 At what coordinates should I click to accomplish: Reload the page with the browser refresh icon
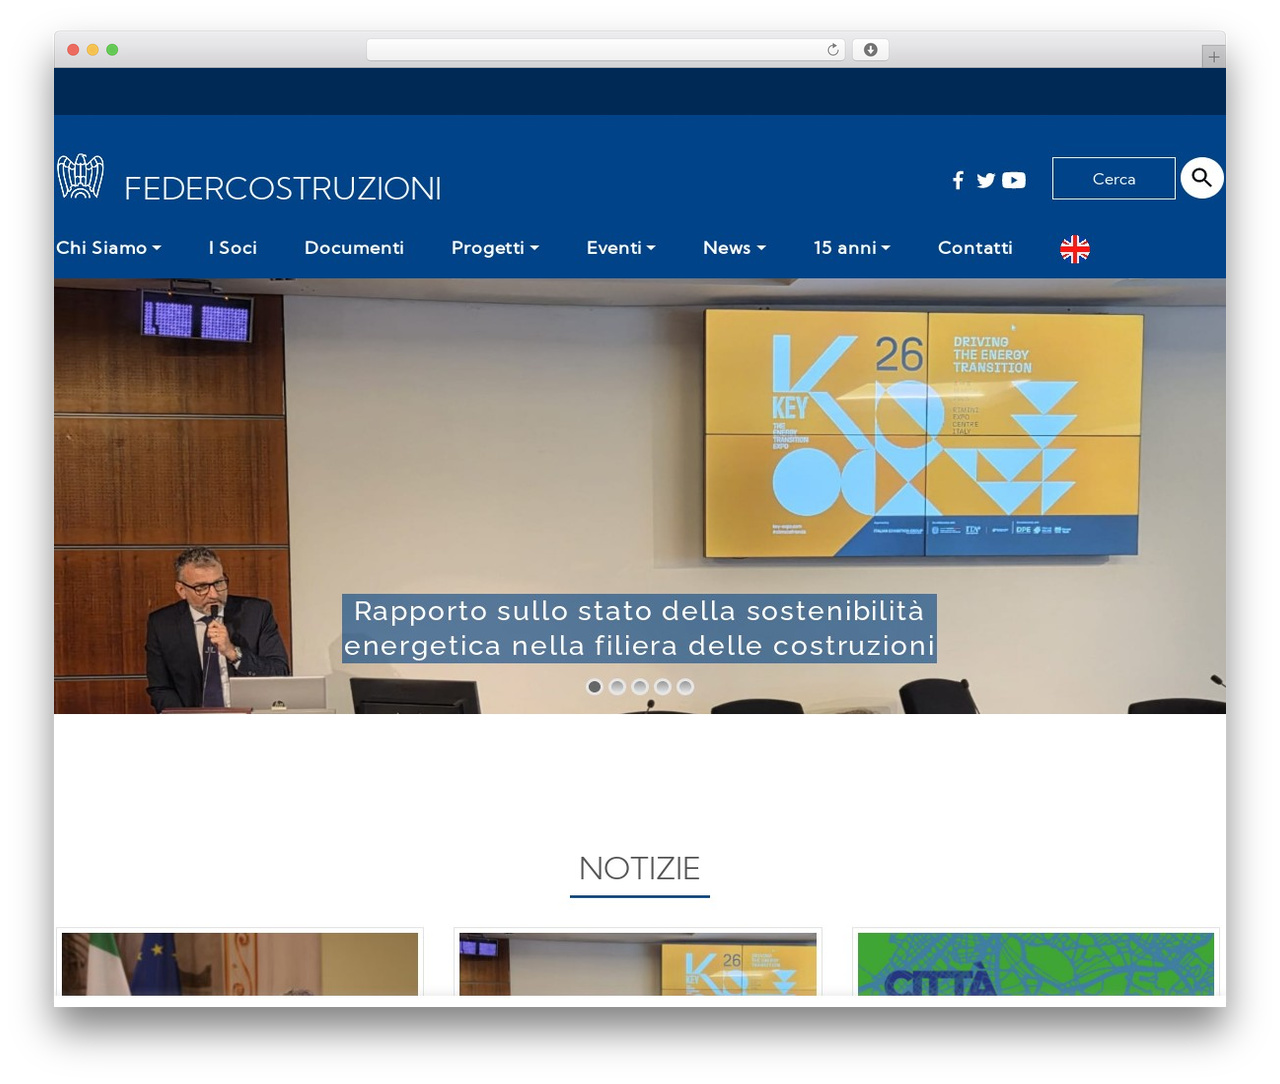click(833, 50)
